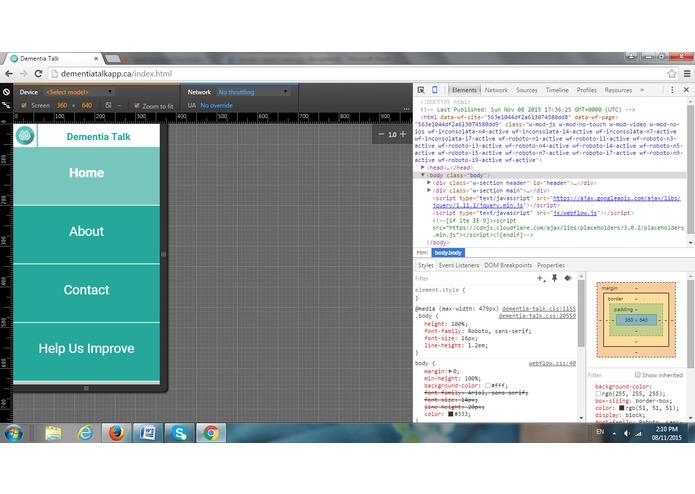Screen dimensions: 695x494
Task: Switch to the Sources tab
Action: pos(527,90)
